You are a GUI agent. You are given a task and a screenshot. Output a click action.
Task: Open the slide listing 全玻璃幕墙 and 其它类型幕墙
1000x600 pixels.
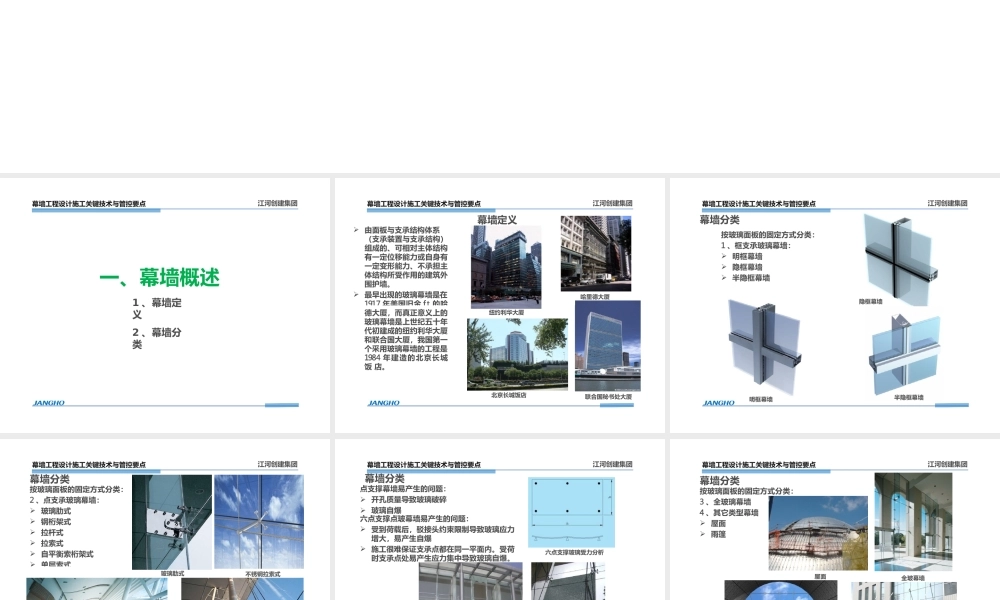tap(835, 519)
